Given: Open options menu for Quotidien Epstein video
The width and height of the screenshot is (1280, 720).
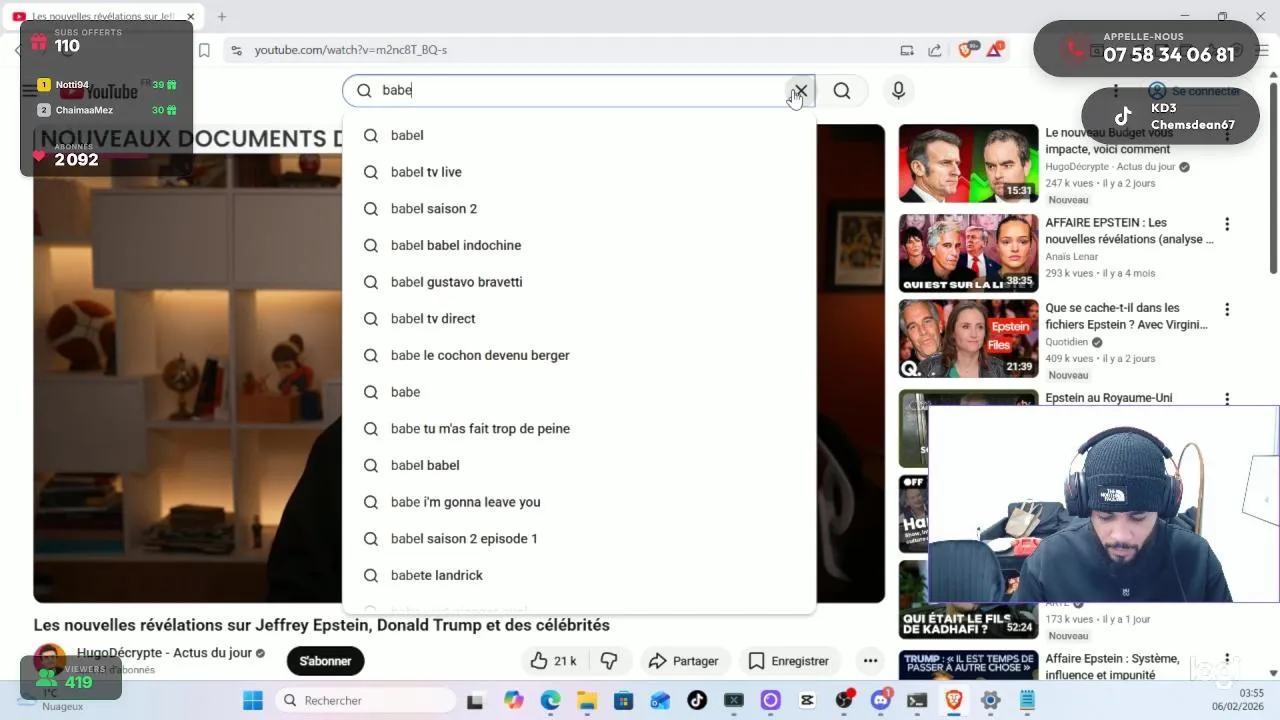Looking at the screenshot, I should [1227, 310].
